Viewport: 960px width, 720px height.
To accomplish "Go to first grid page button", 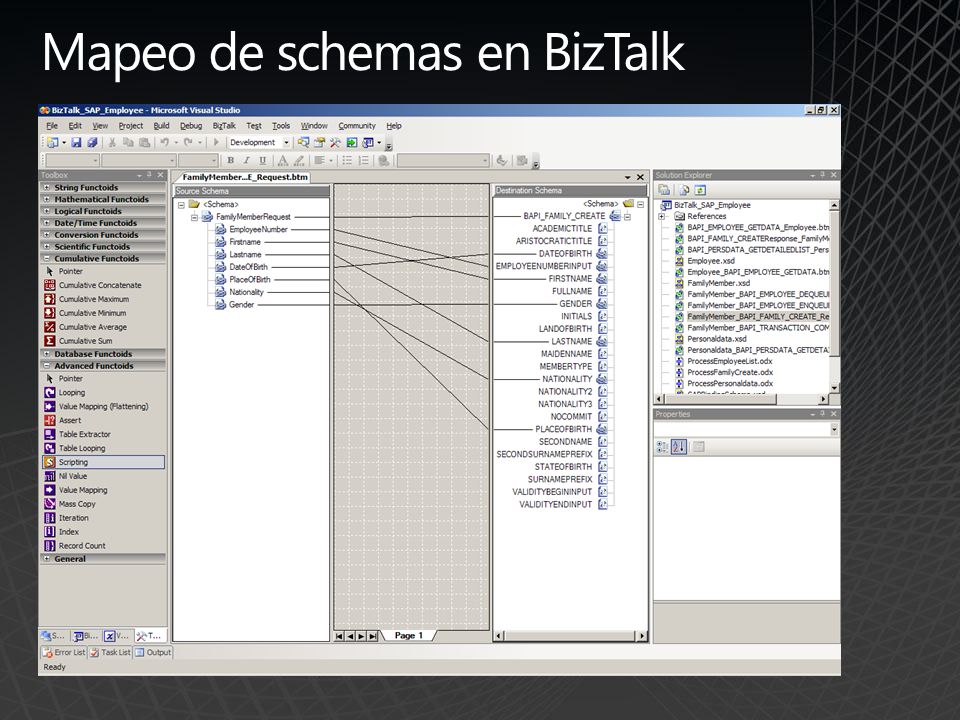I will pos(339,636).
